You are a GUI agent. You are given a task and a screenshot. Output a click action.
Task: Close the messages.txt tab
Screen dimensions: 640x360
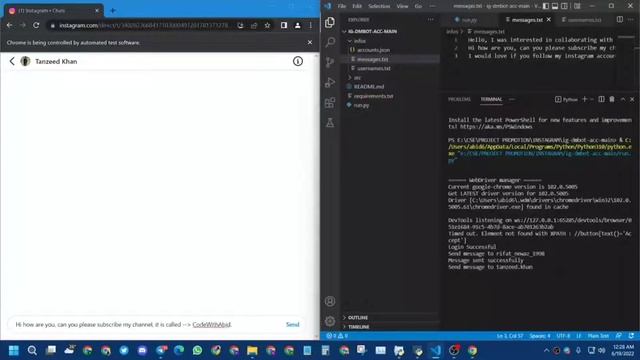pyautogui.click(x=549, y=20)
